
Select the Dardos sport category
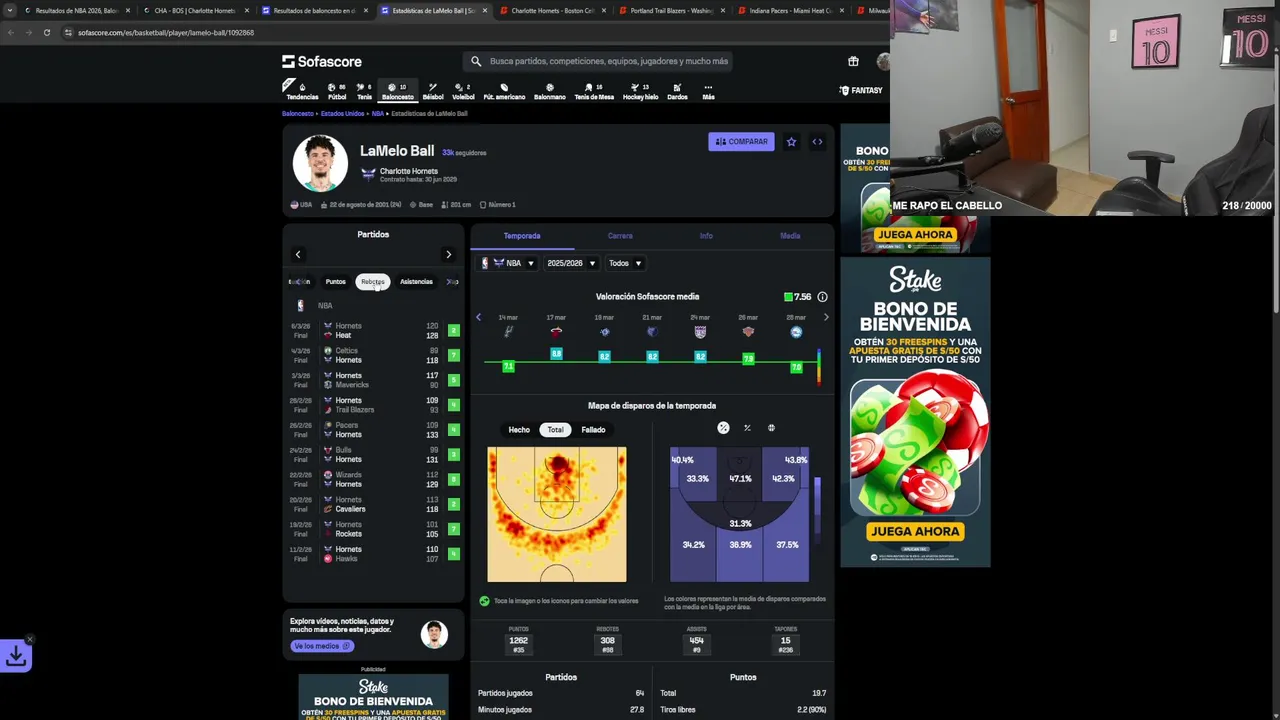677,91
